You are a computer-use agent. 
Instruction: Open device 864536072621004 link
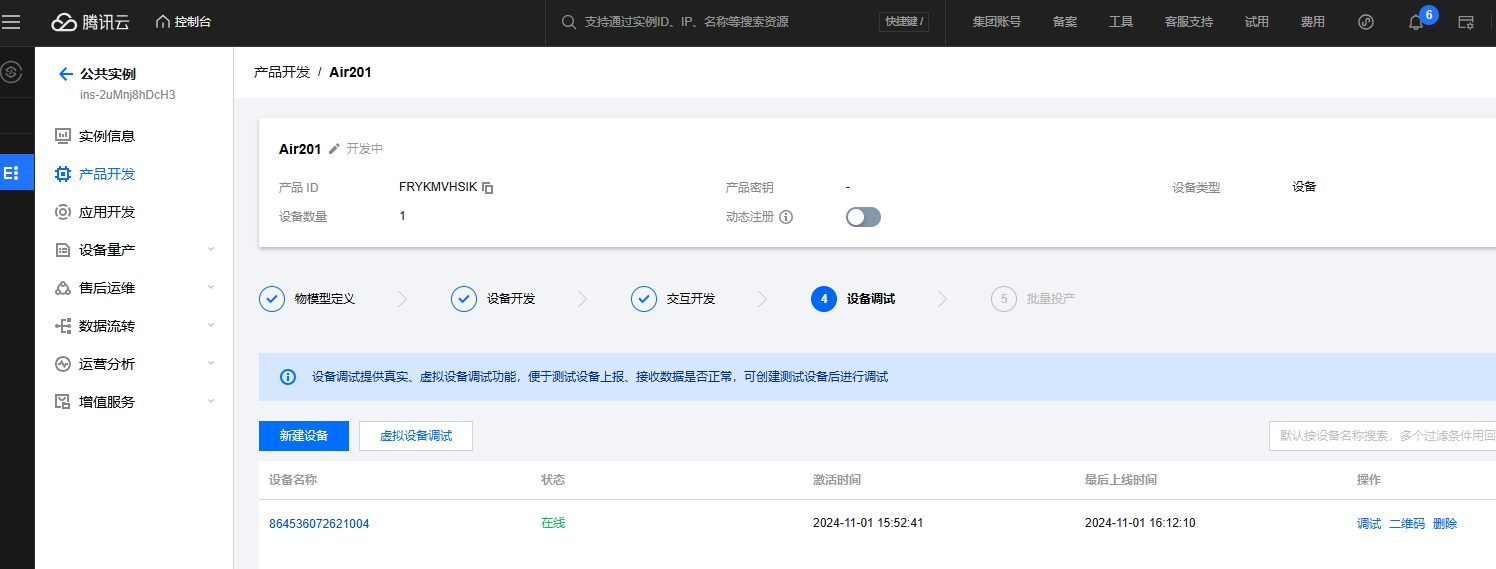coord(319,524)
